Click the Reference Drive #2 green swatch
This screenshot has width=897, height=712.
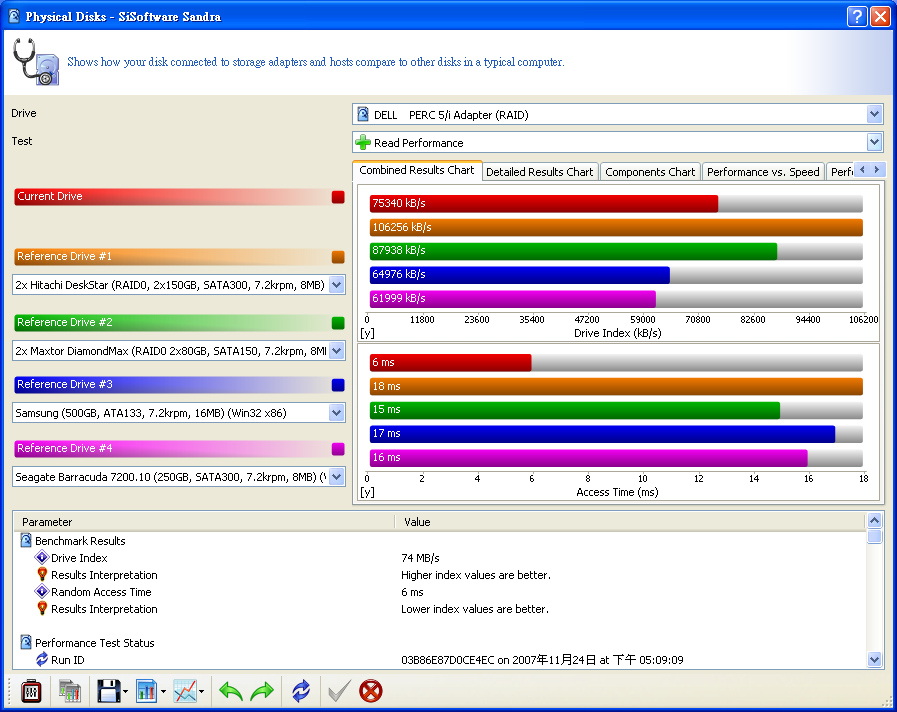click(x=338, y=323)
